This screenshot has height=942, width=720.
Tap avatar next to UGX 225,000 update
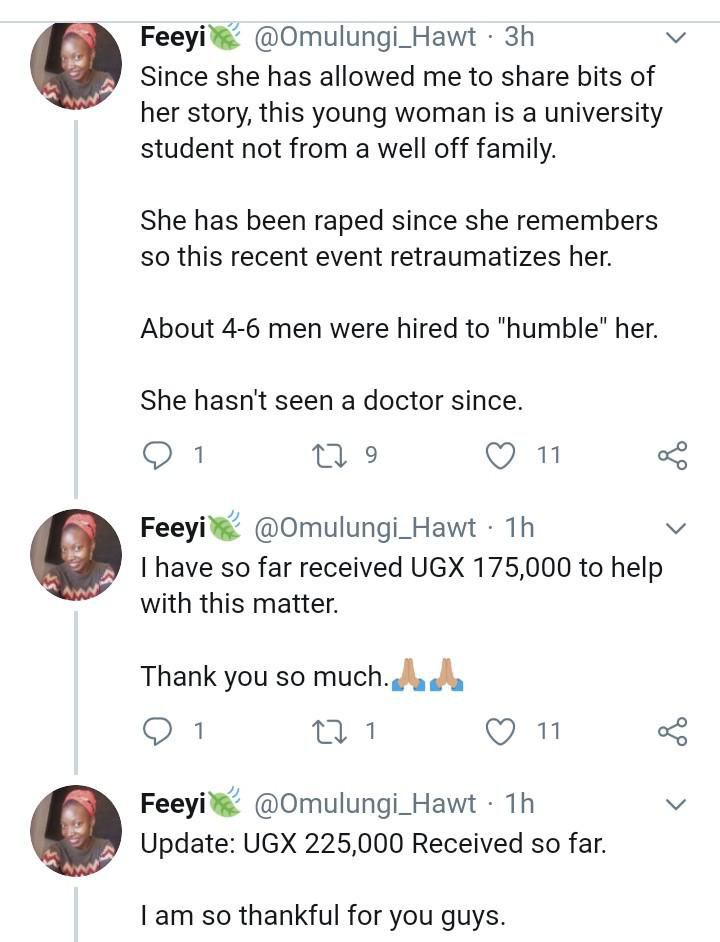pyautogui.click(x=76, y=830)
